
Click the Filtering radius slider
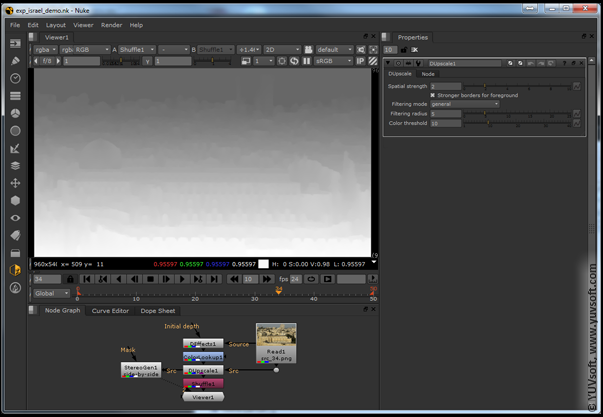pos(516,114)
